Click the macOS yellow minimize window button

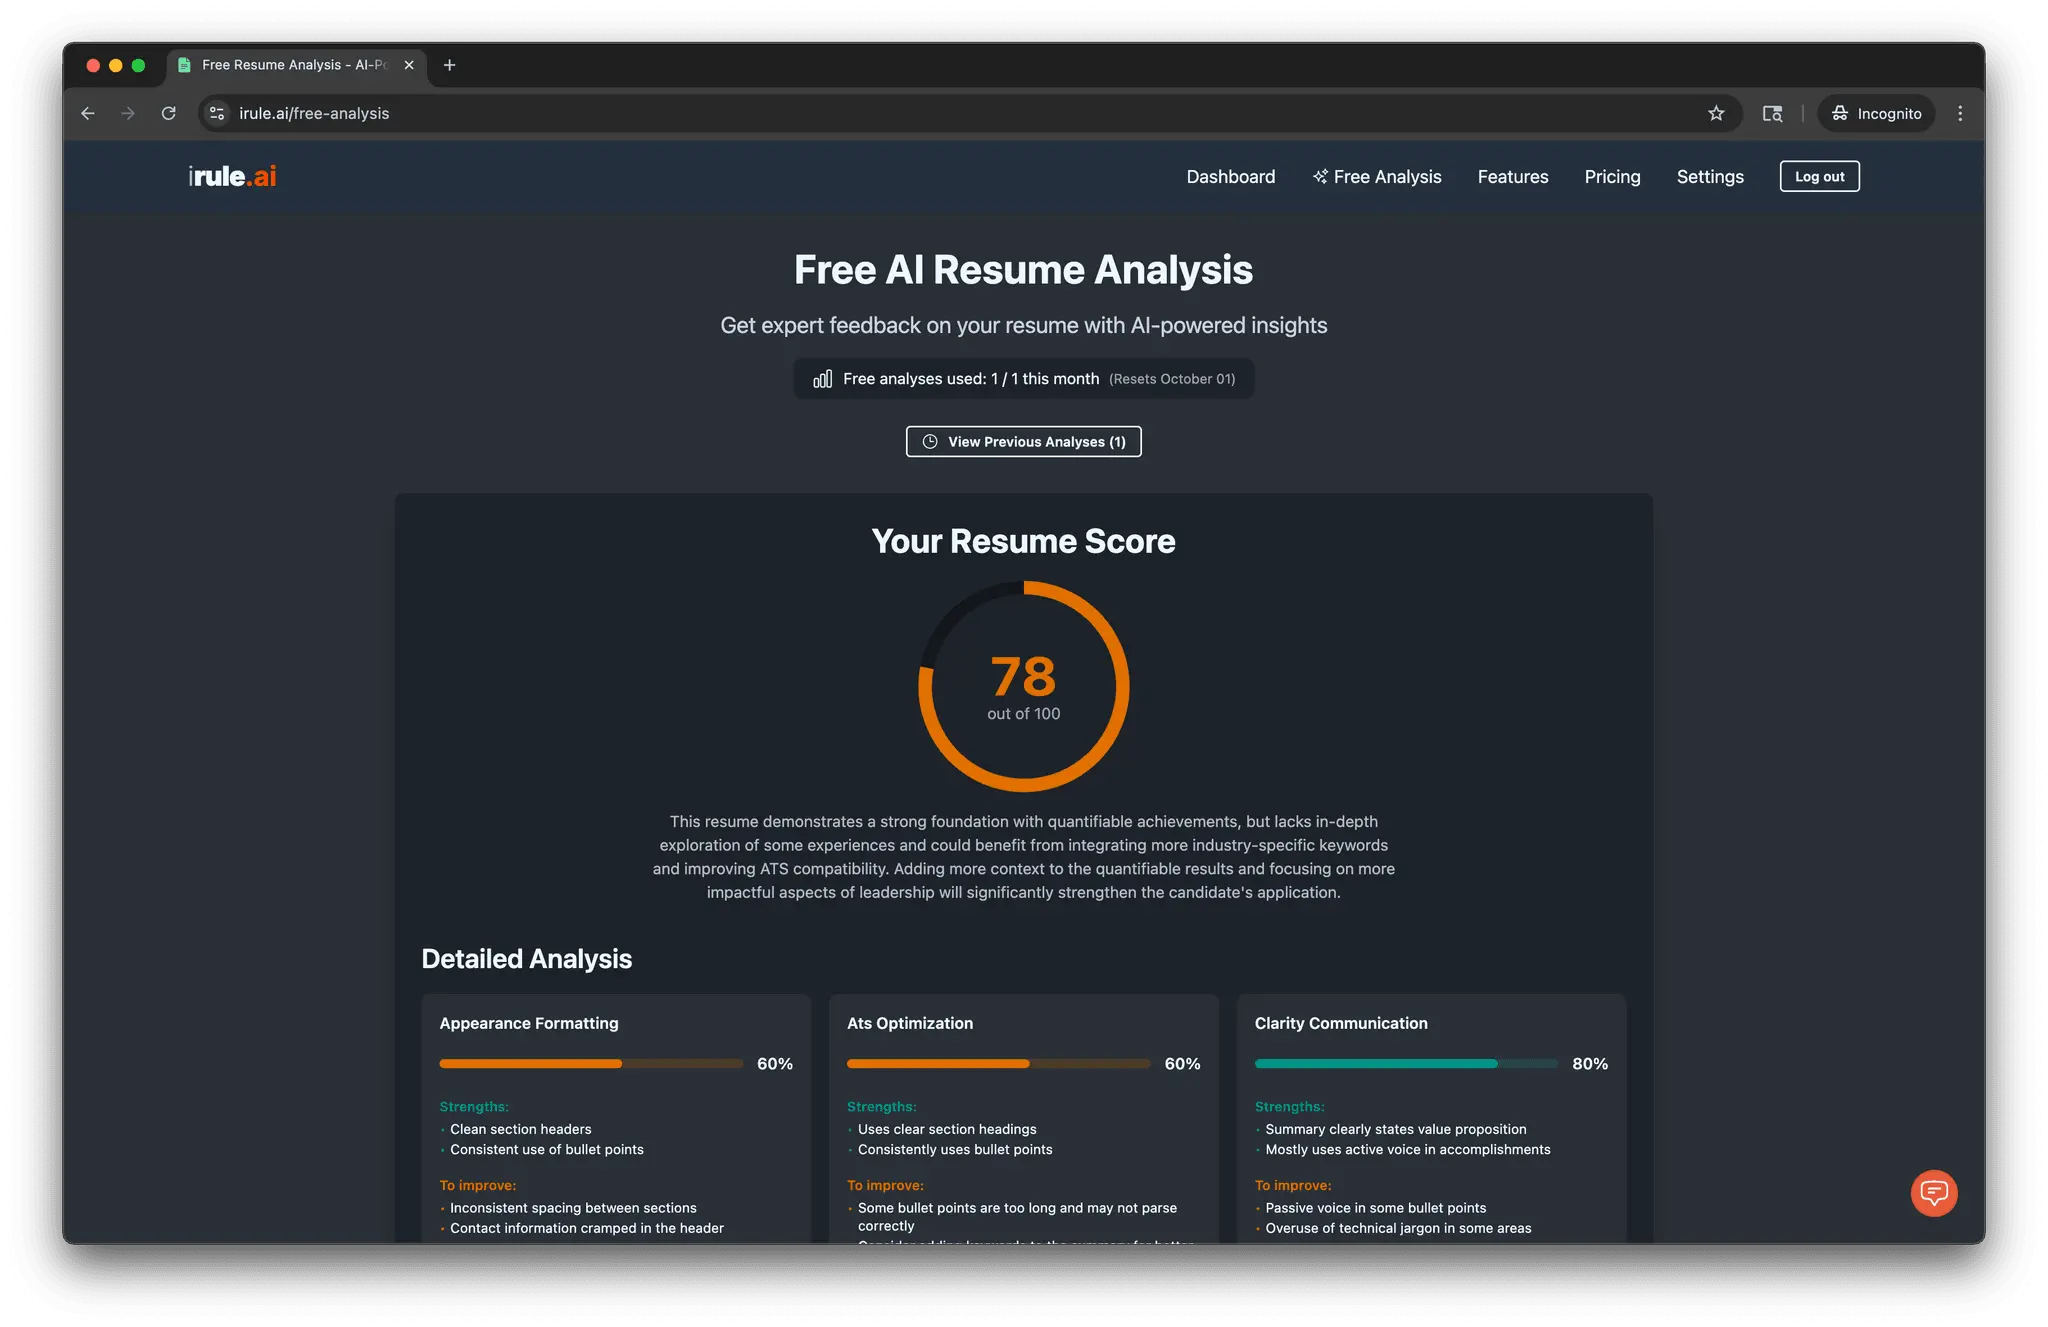[116, 65]
